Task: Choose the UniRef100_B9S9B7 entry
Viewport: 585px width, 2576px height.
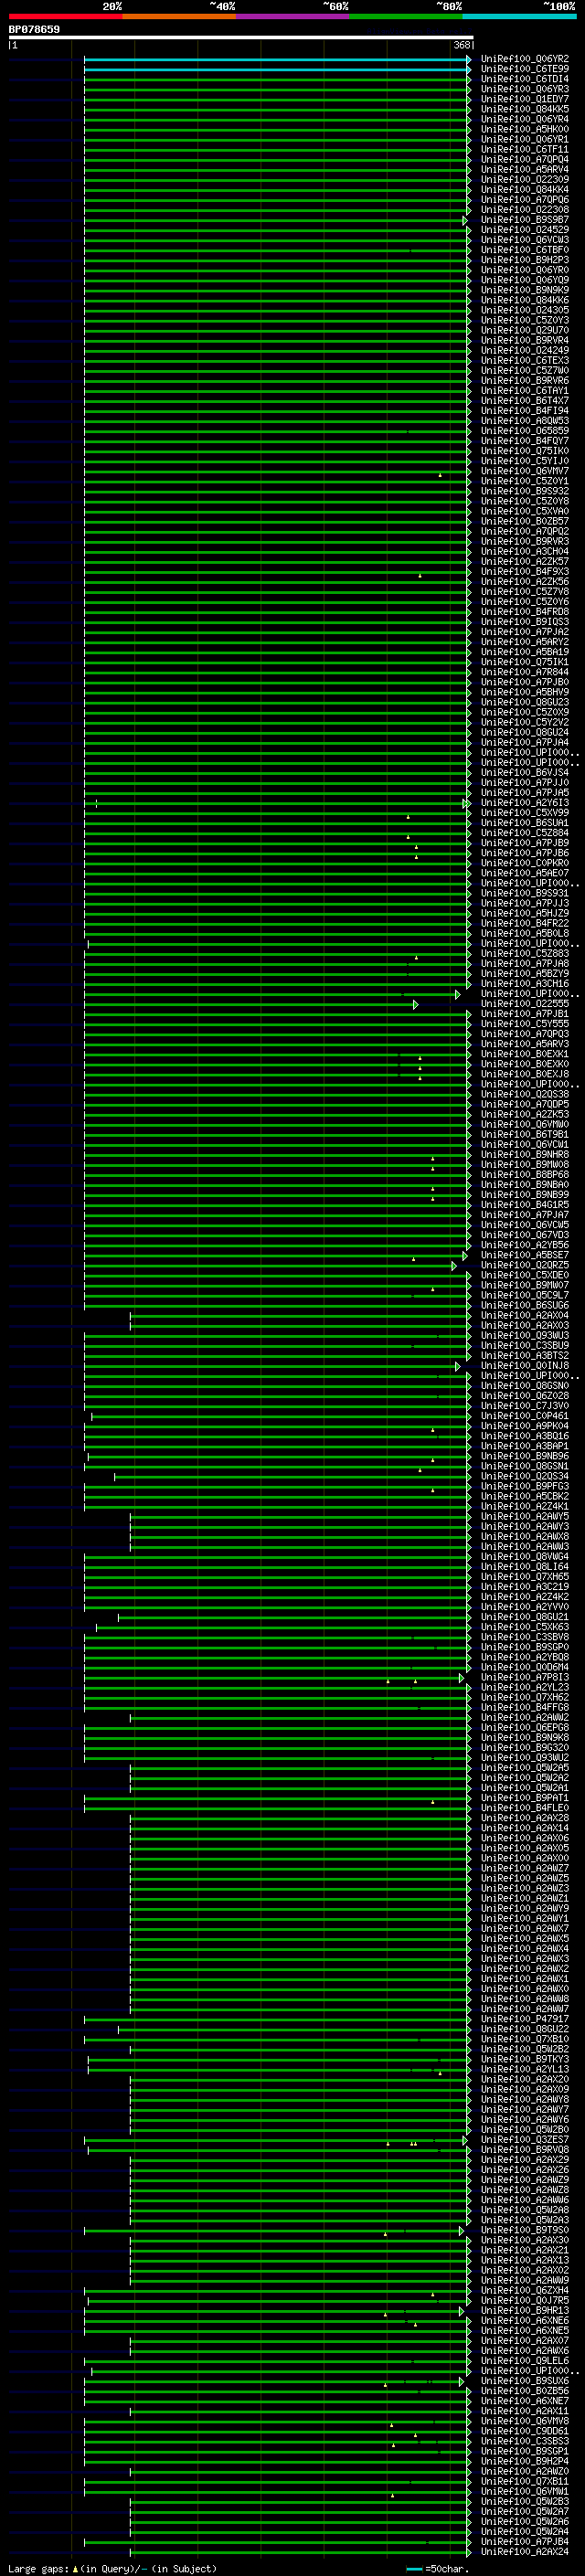Action: click(x=525, y=220)
